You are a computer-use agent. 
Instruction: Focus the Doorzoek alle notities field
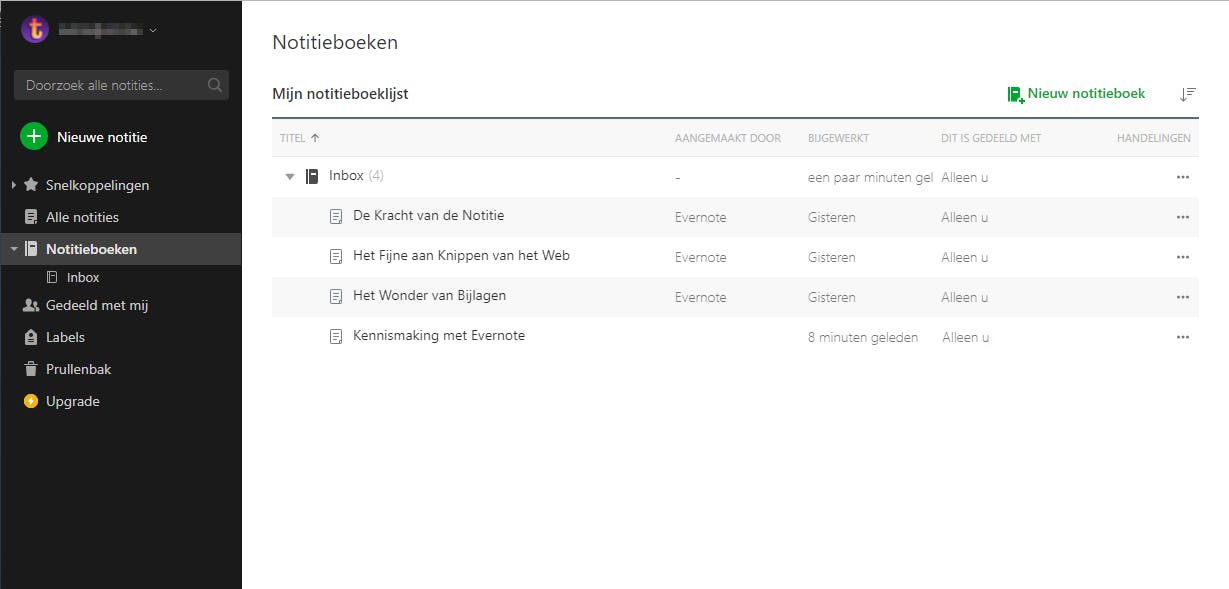[x=110, y=85]
